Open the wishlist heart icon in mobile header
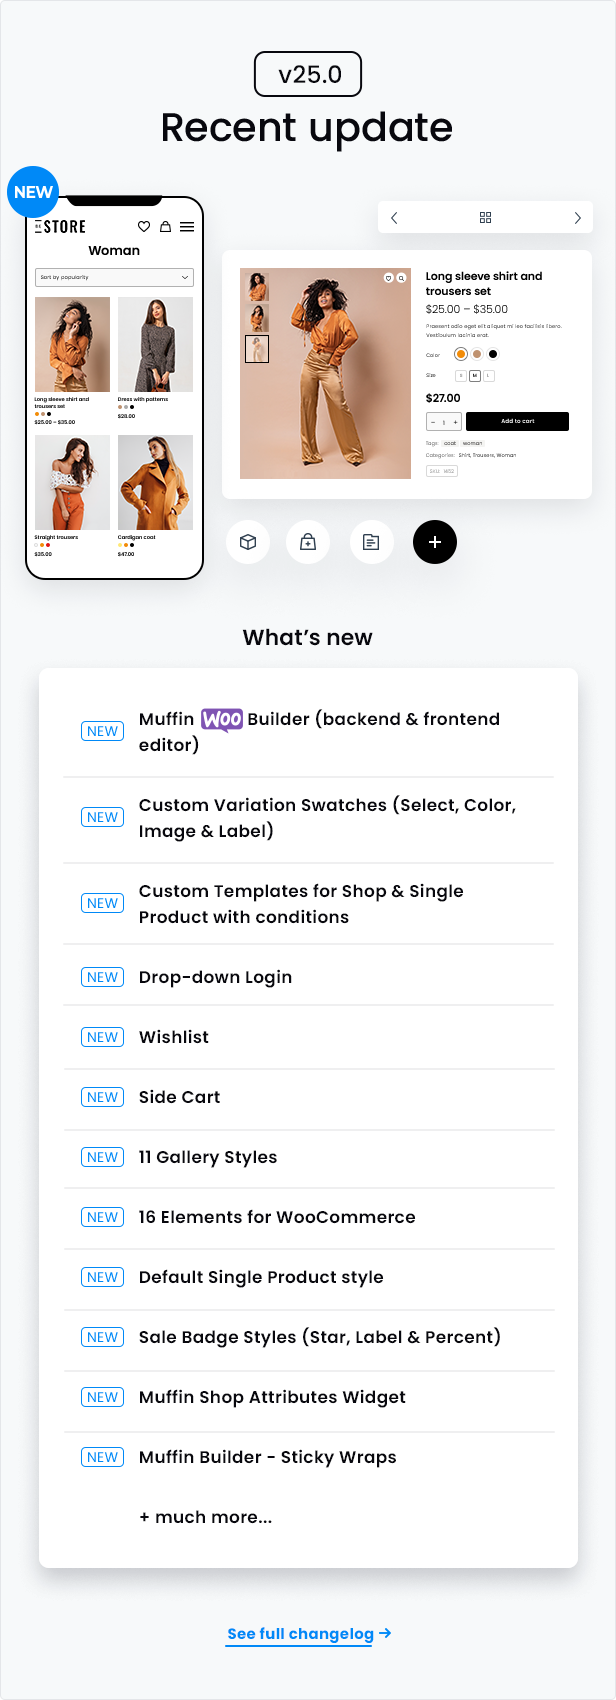The height and width of the screenshot is (1700, 616). (144, 227)
